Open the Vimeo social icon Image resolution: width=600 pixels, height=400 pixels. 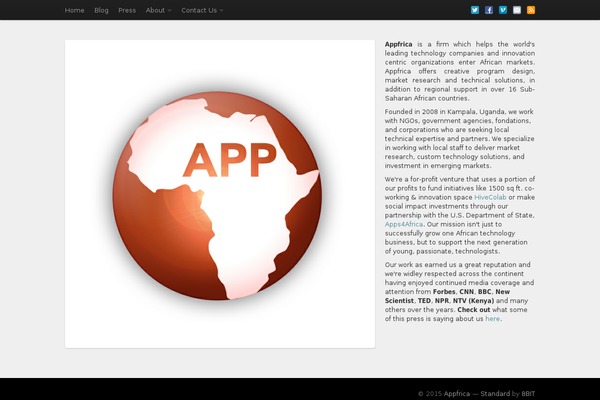(503, 10)
